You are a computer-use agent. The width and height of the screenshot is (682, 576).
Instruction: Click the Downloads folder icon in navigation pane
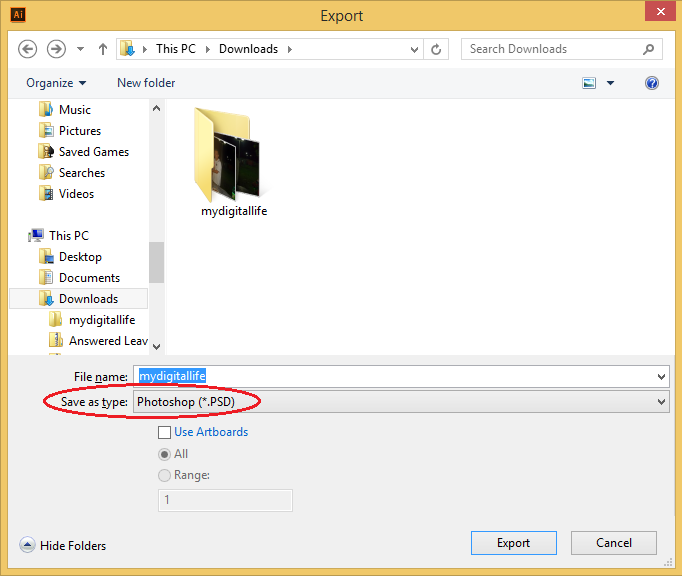tap(46, 298)
